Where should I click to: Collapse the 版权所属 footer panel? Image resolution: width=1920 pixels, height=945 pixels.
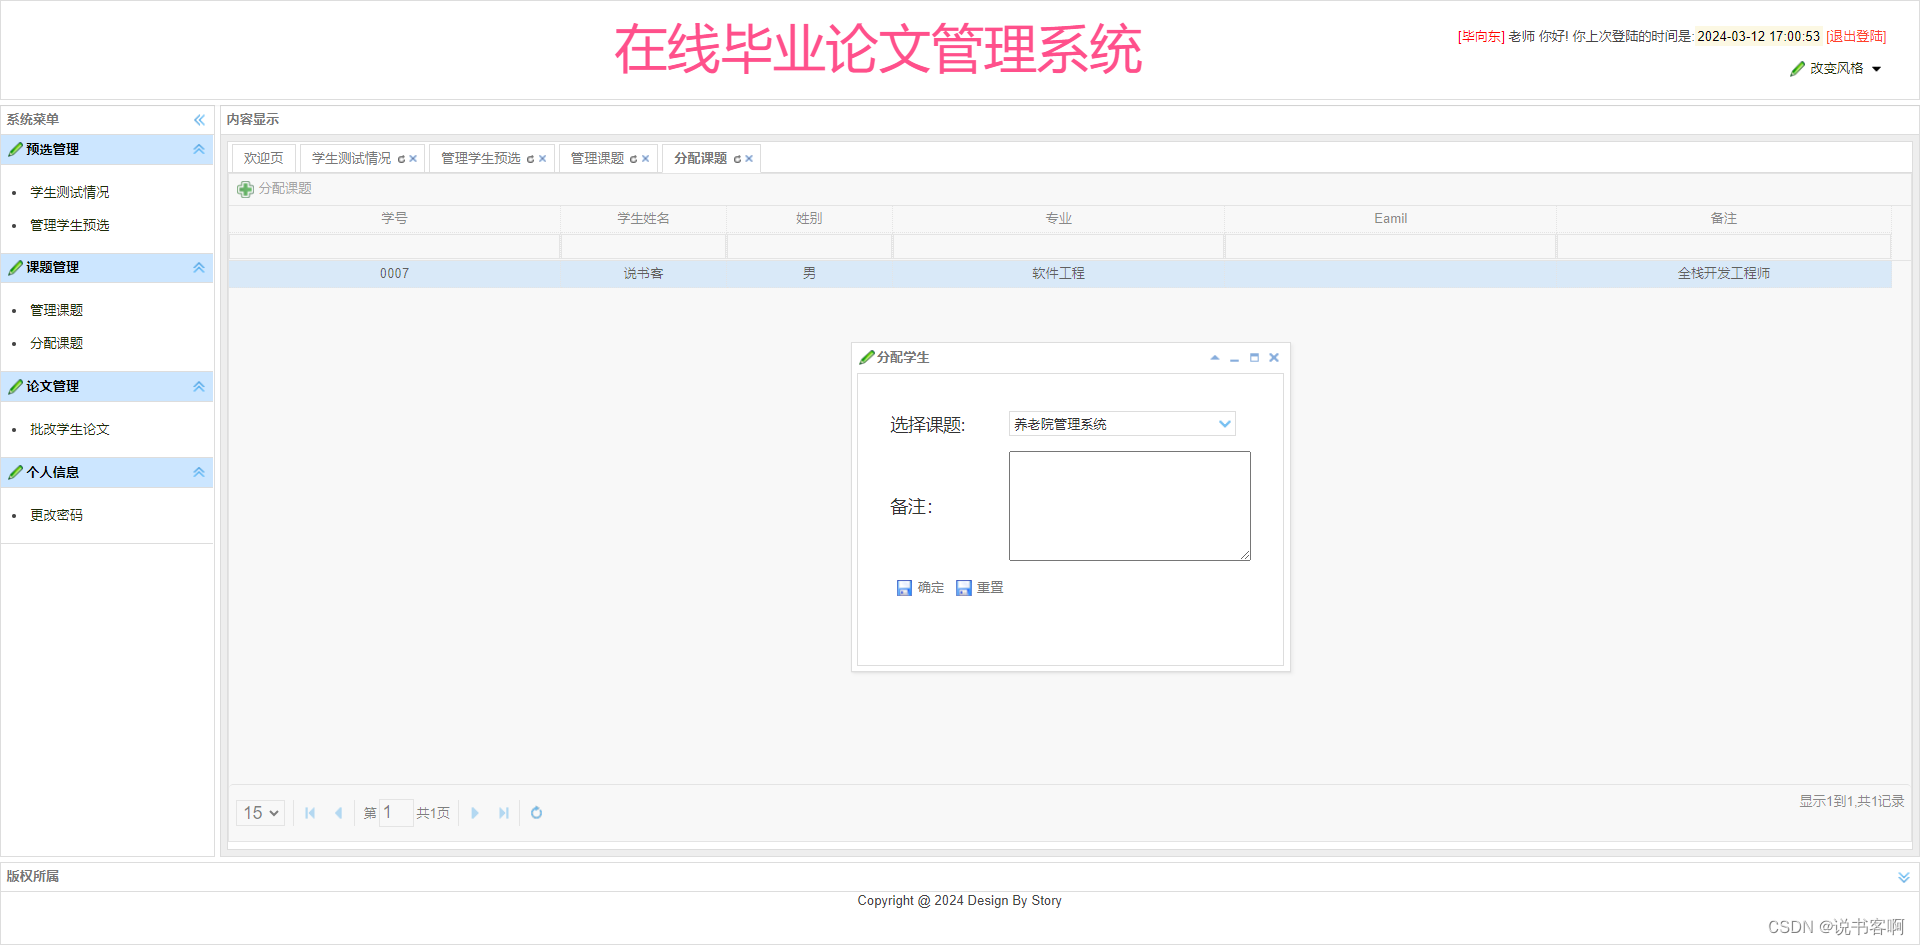pyautogui.click(x=1904, y=877)
